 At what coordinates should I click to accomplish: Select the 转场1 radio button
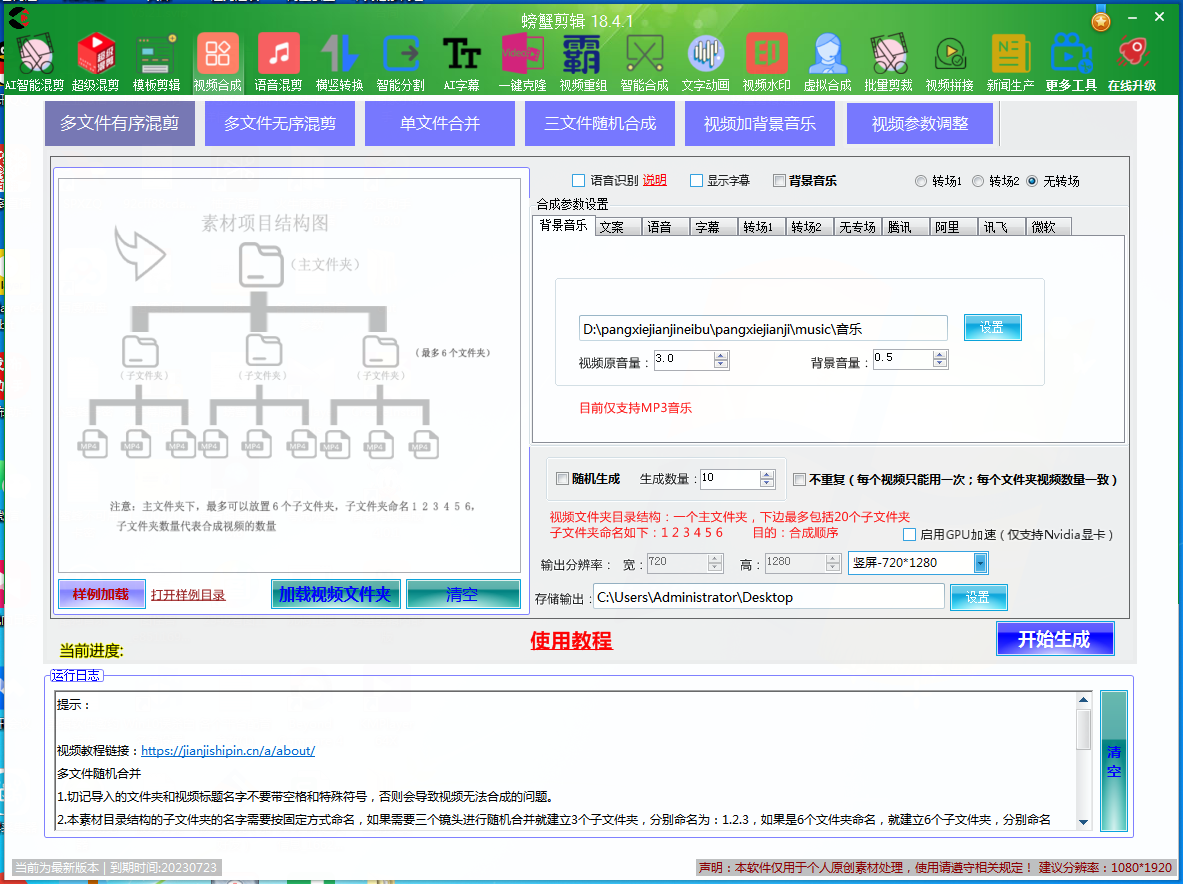tap(920, 181)
